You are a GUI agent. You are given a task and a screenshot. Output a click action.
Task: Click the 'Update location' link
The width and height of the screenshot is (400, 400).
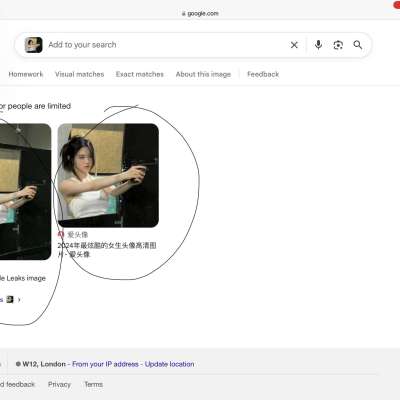tap(169, 364)
